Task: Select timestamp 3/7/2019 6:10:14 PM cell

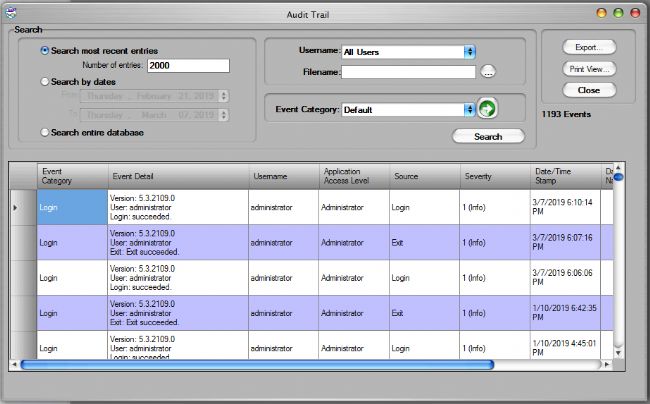Action: pyautogui.click(x=565, y=207)
